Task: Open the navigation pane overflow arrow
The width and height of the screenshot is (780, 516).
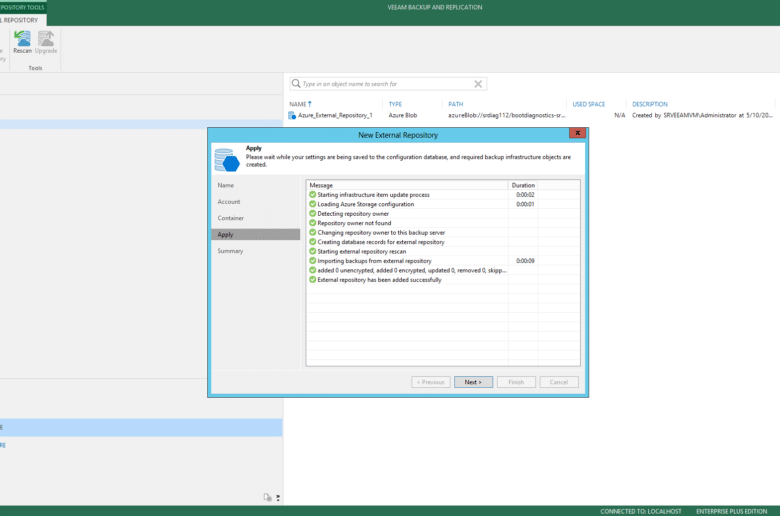Action: 278,498
